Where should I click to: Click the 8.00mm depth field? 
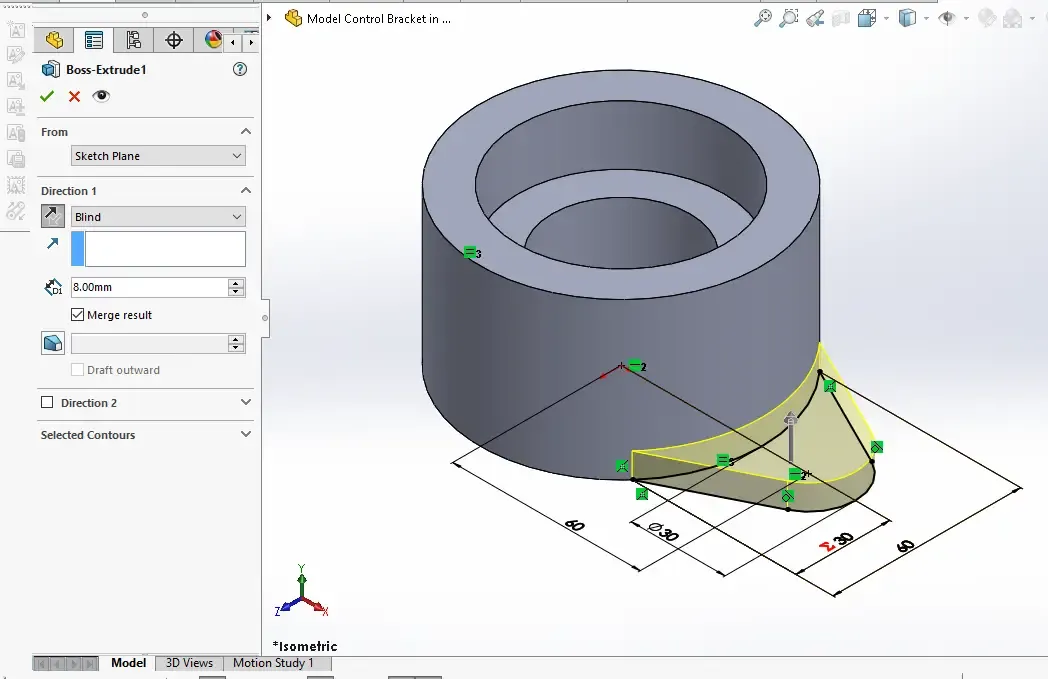(149, 287)
